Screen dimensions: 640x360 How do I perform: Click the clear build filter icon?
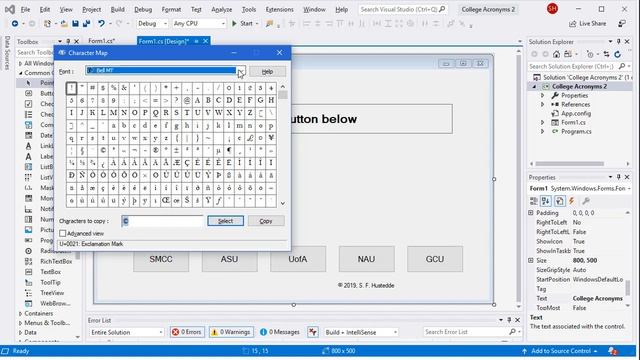[313, 332]
